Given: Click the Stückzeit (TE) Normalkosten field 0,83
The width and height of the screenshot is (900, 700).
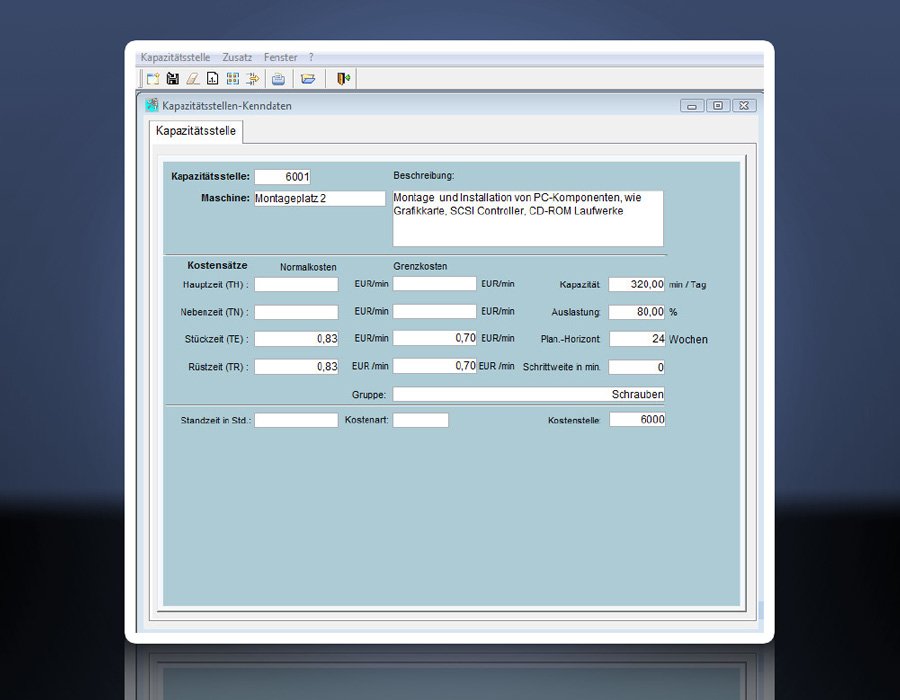Looking at the screenshot, I should [296, 339].
